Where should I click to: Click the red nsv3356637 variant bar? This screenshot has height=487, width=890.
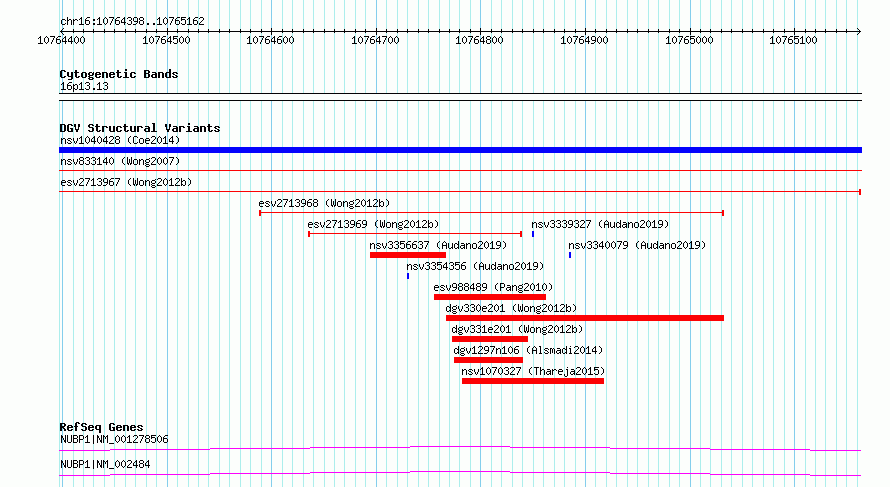[408, 255]
